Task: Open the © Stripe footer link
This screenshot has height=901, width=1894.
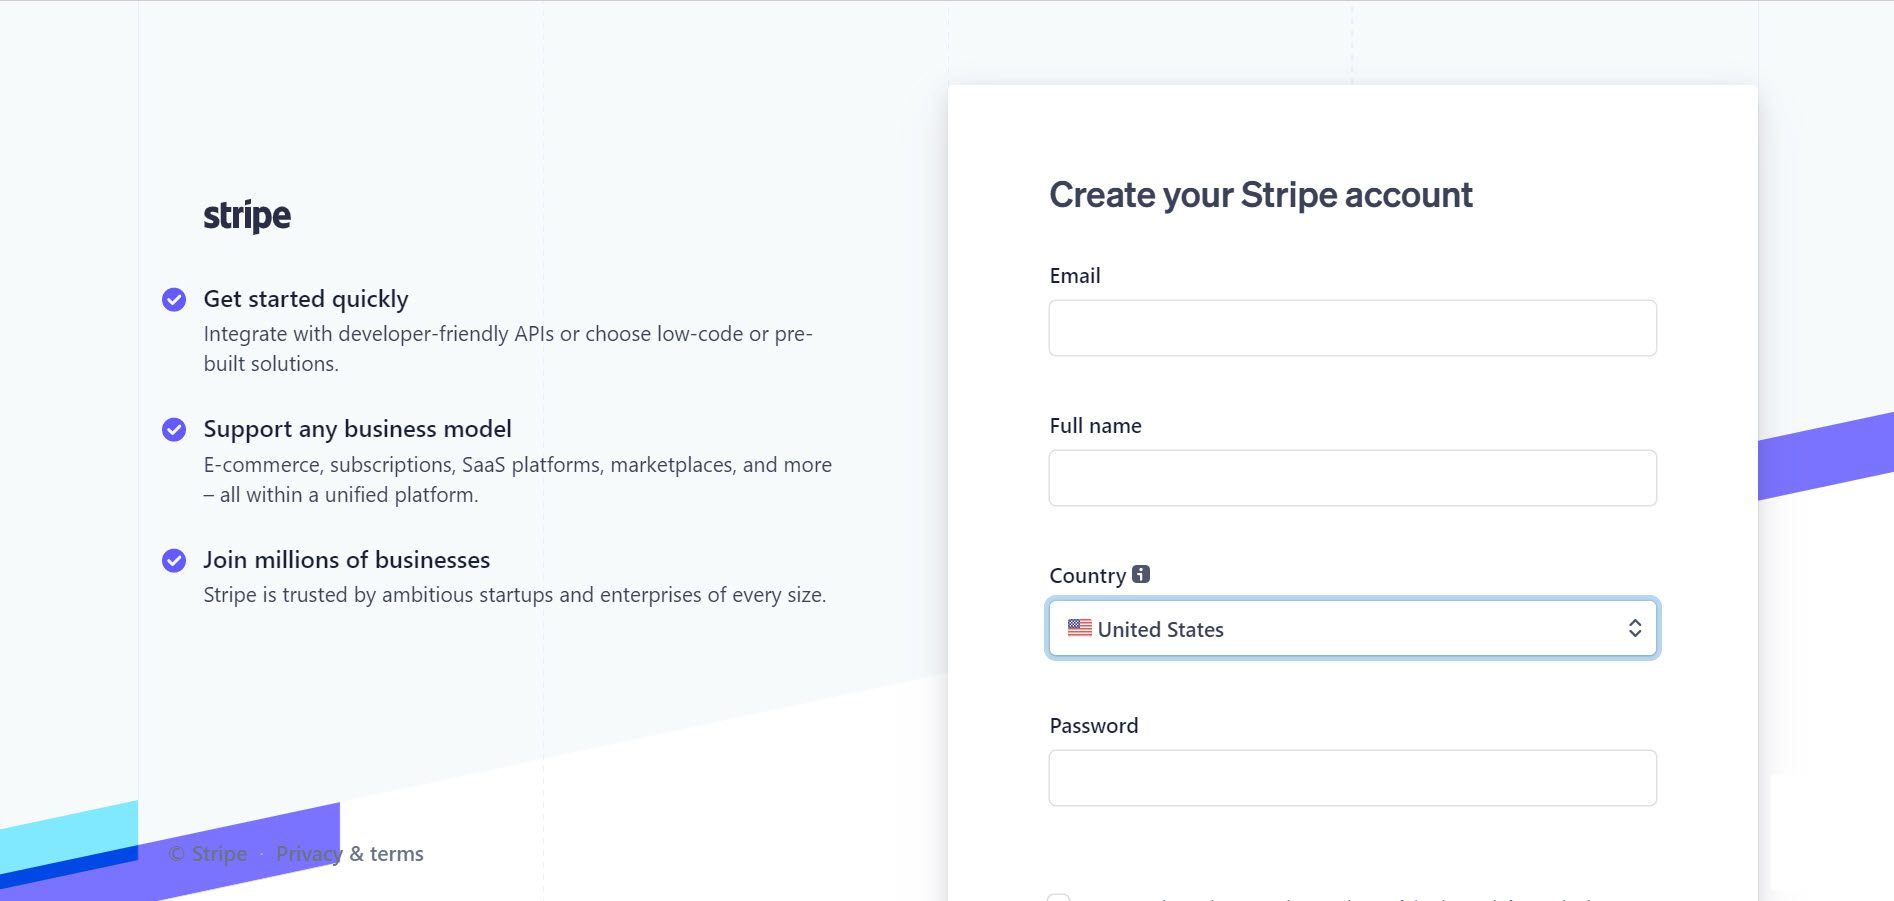Action: [x=208, y=854]
